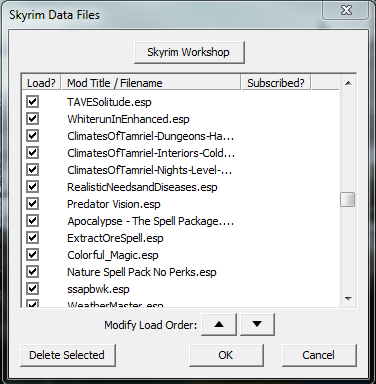Click the scrollbar up arrow
This screenshot has height=384, width=376.
click(x=348, y=83)
